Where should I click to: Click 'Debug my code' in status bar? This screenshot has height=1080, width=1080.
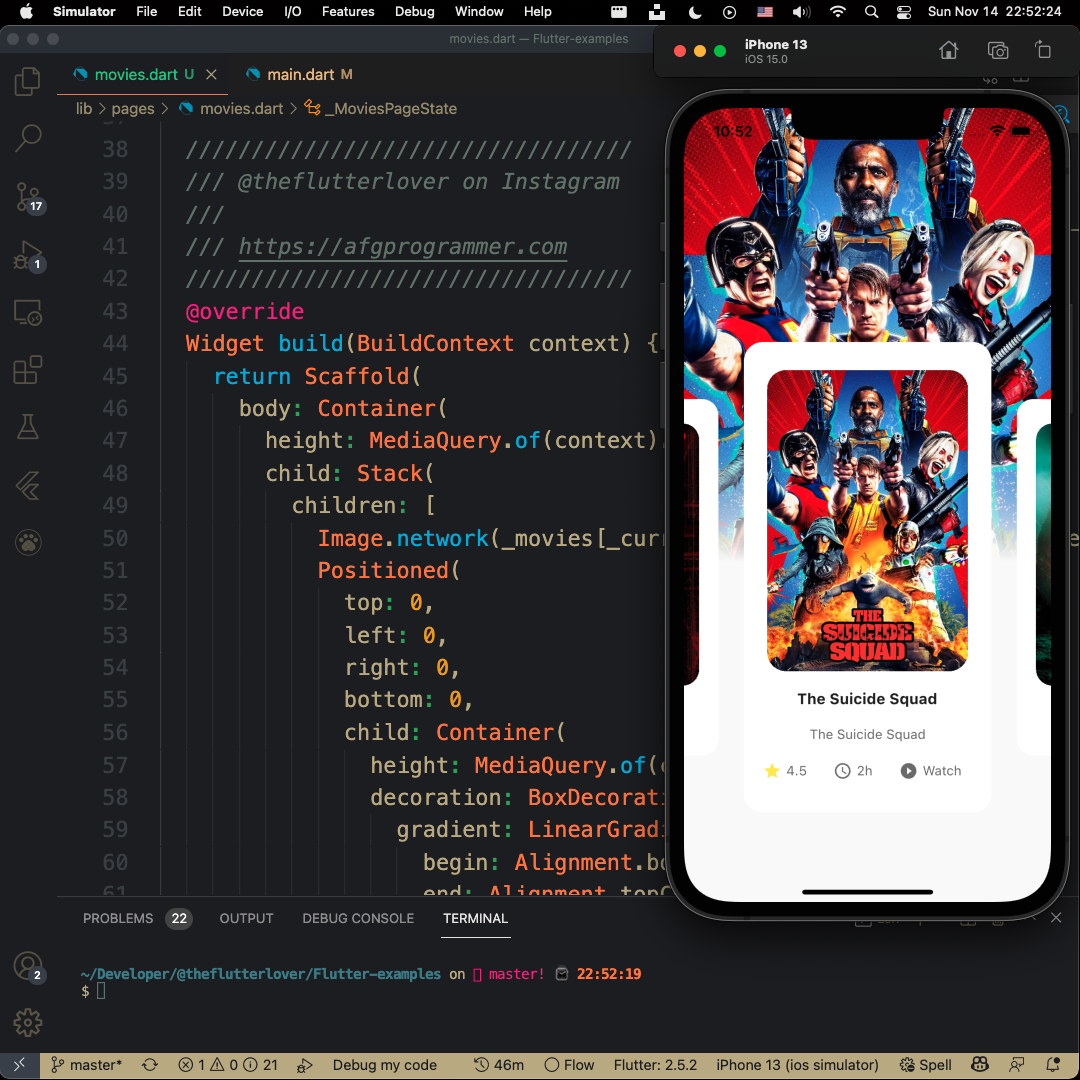coord(384,1065)
